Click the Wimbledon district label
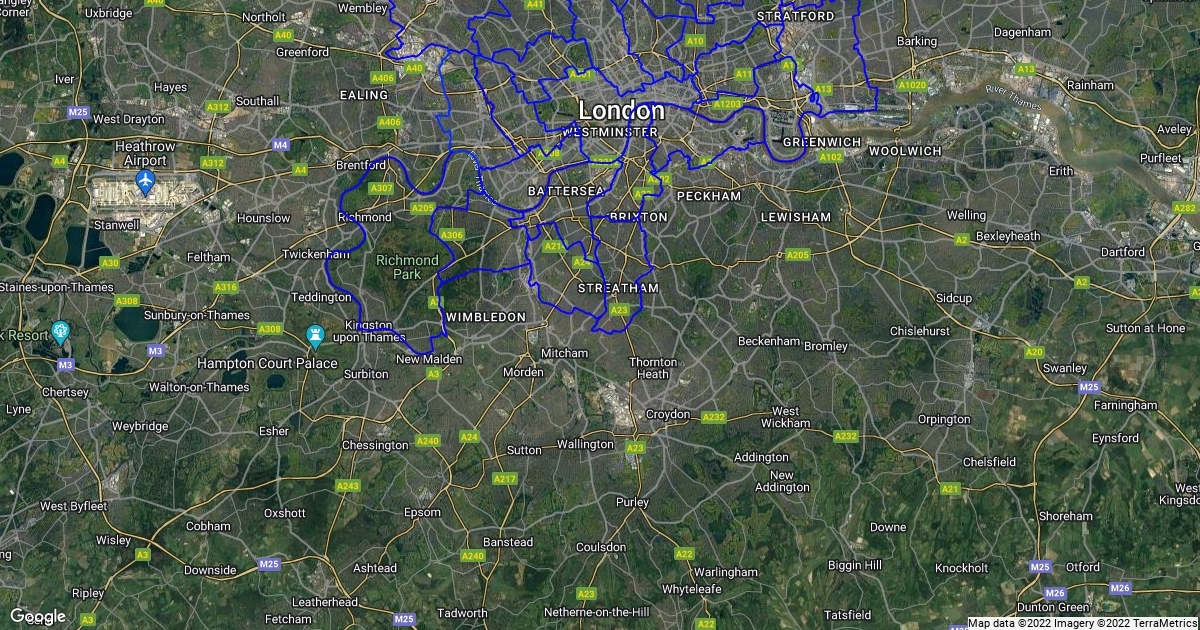The height and width of the screenshot is (630, 1200). (486, 316)
